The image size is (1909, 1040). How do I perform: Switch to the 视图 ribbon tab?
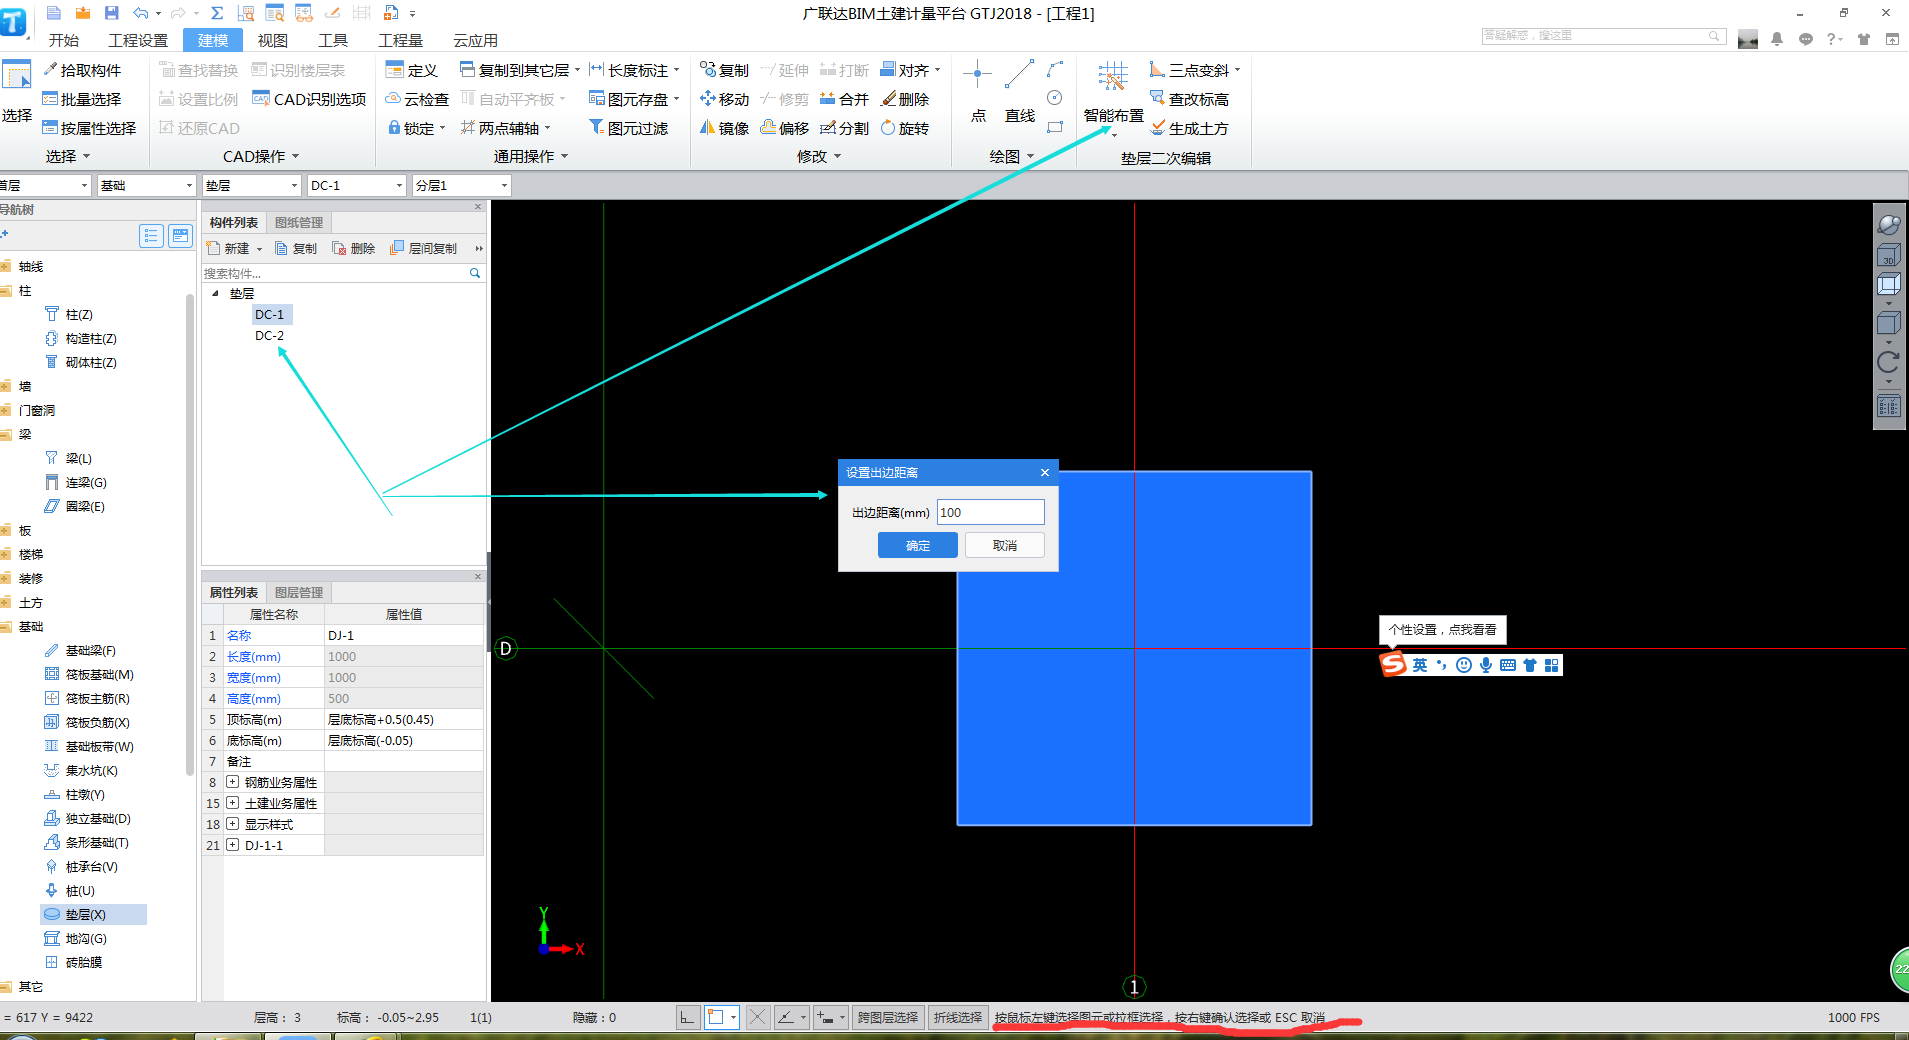tap(272, 40)
